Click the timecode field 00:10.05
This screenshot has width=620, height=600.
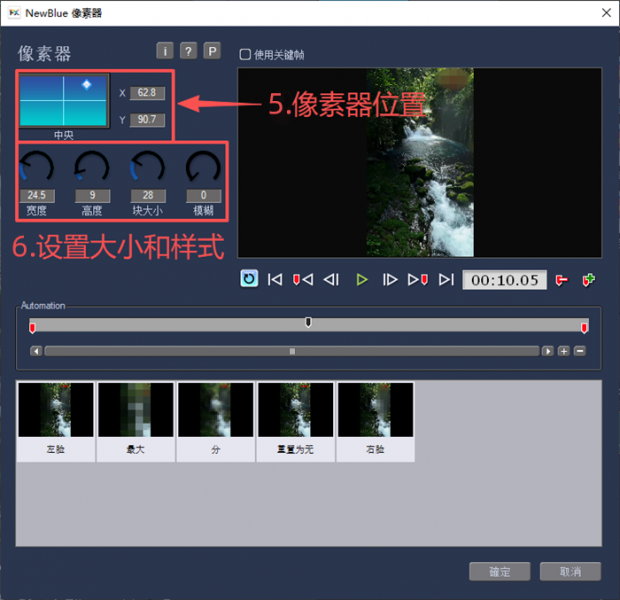coord(505,280)
